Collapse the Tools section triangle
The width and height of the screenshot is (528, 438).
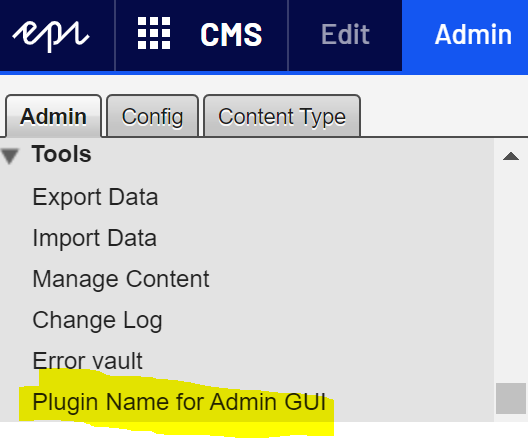point(10,156)
